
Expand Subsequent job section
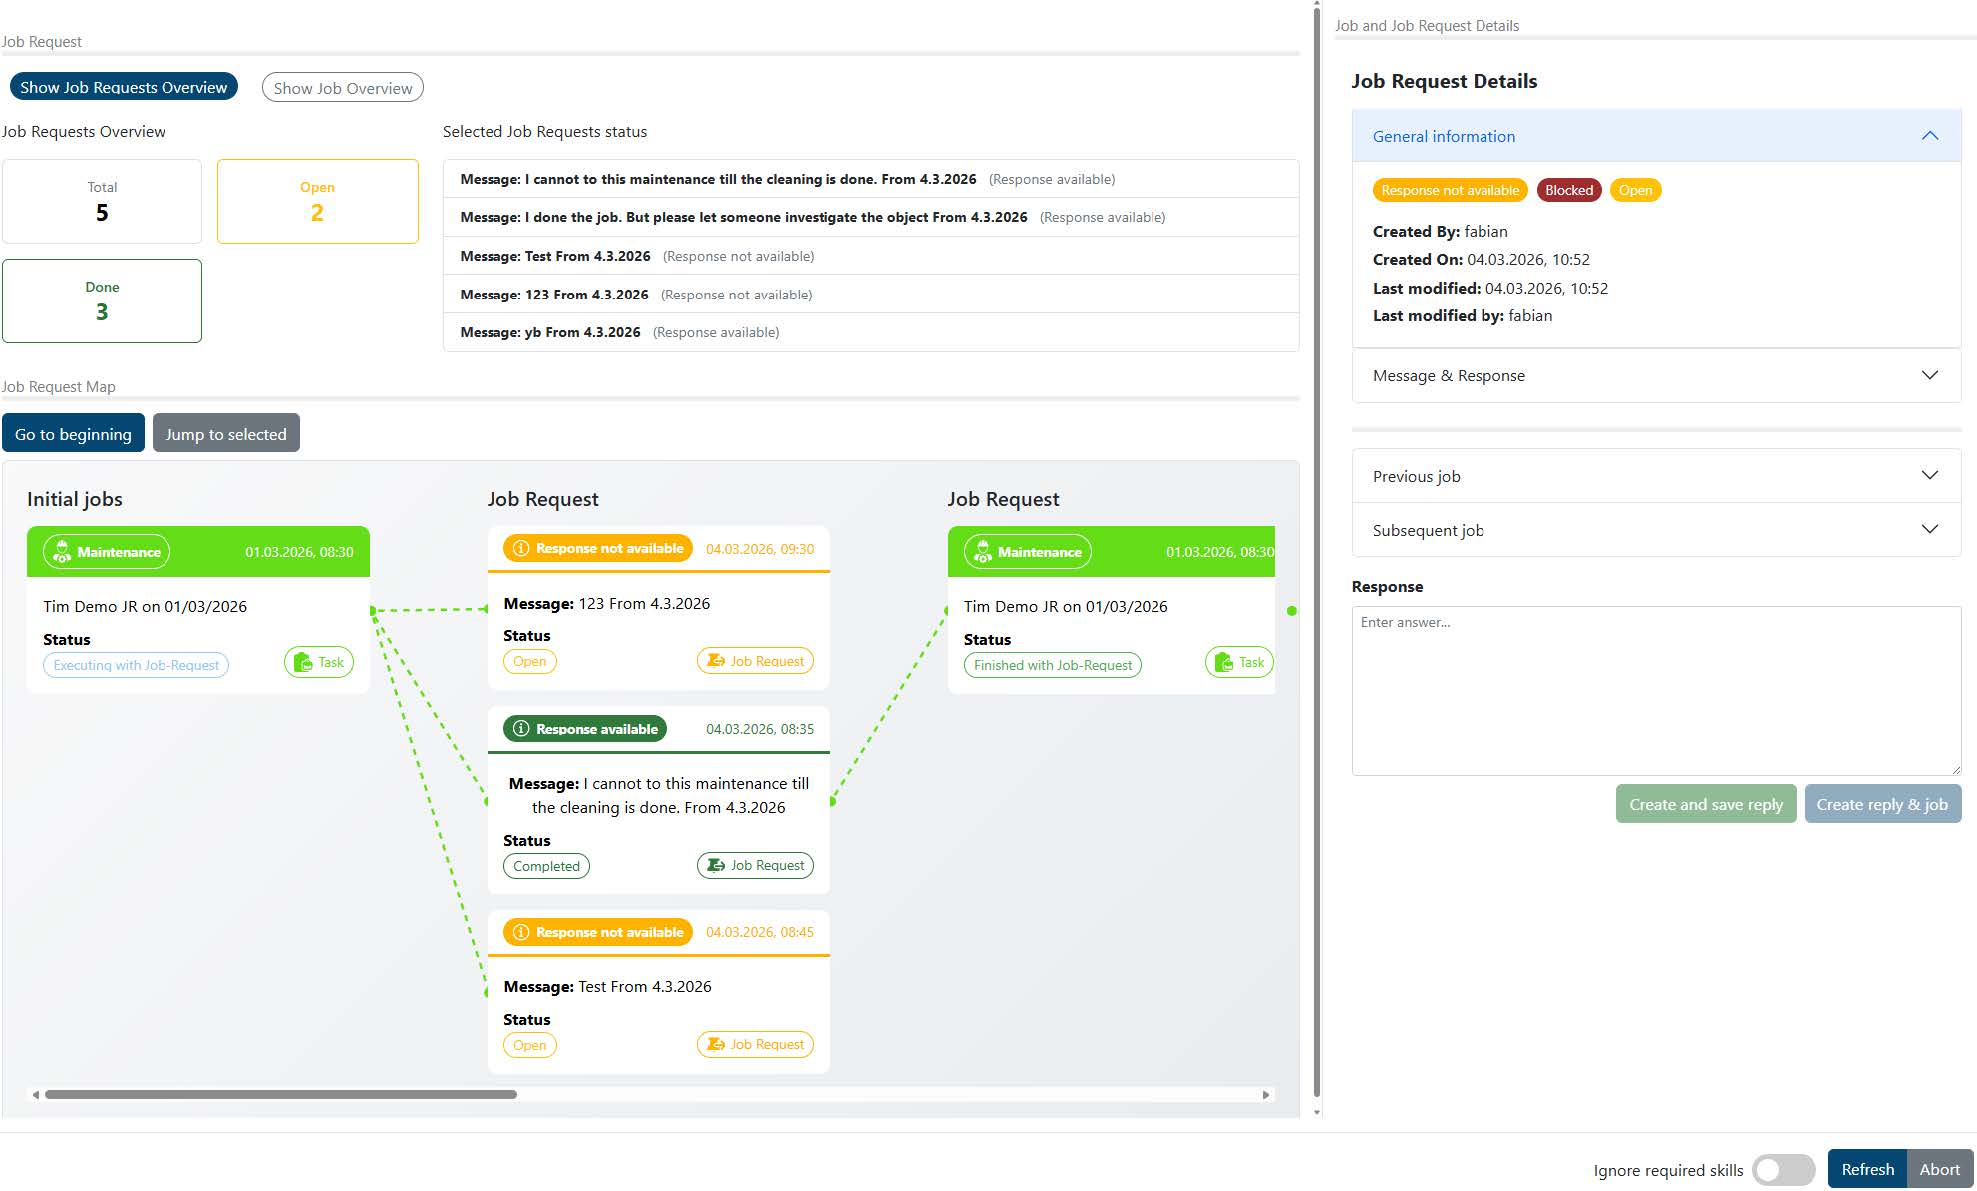(x=1929, y=530)
